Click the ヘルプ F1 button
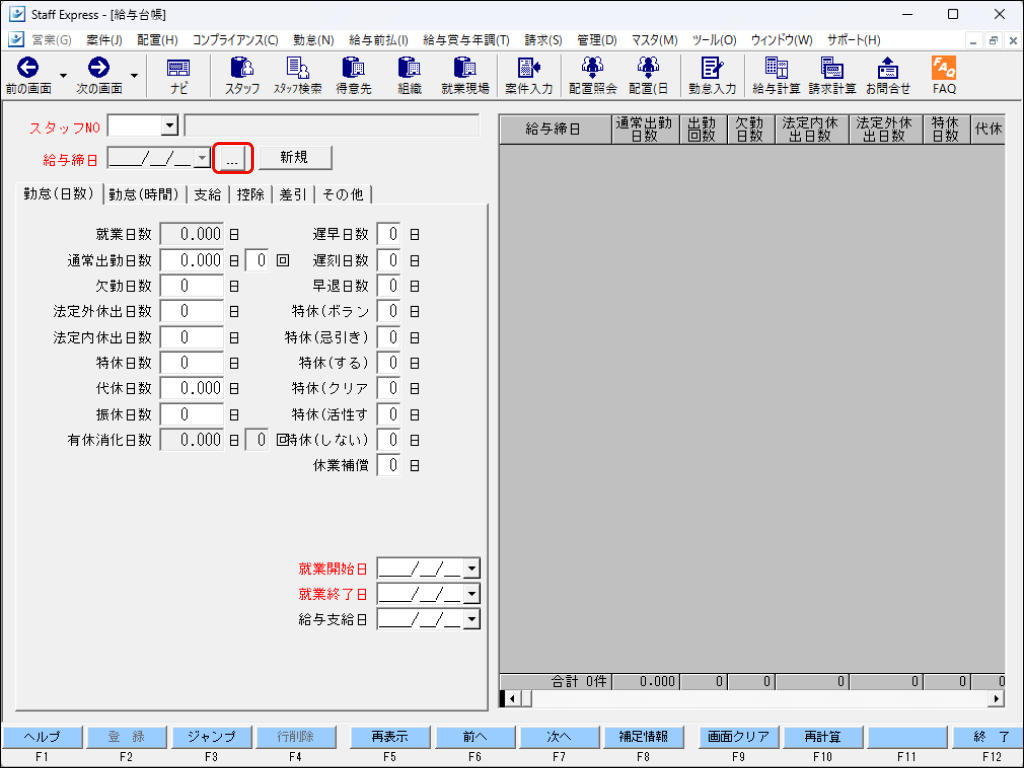Image resolution: width=1024 pixels, height=768 pixels. (x=42, y=737)
